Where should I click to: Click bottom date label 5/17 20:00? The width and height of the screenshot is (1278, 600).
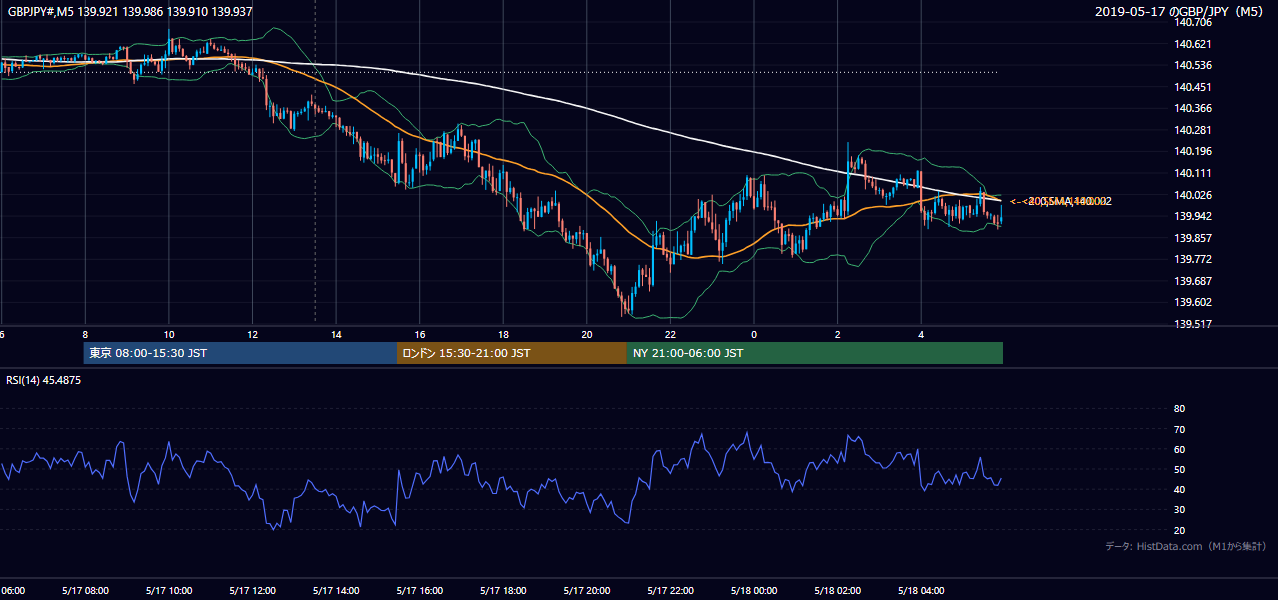(586, 590)
